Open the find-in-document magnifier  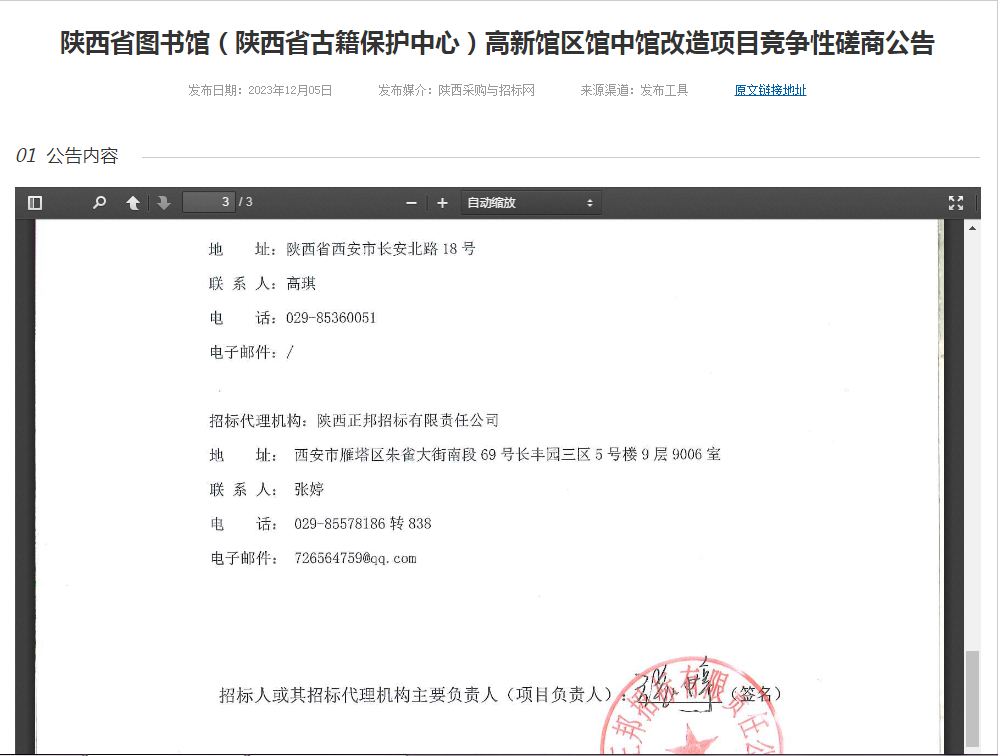pyautogui.click(x=99, y=203)
